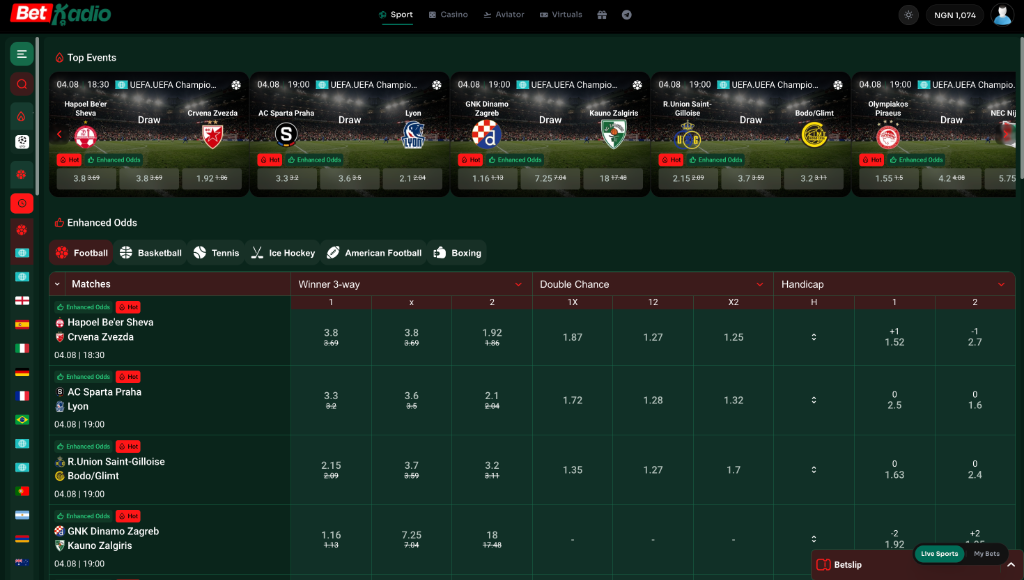Click the red clock icon in the sidebar

[x=22, y=203]
